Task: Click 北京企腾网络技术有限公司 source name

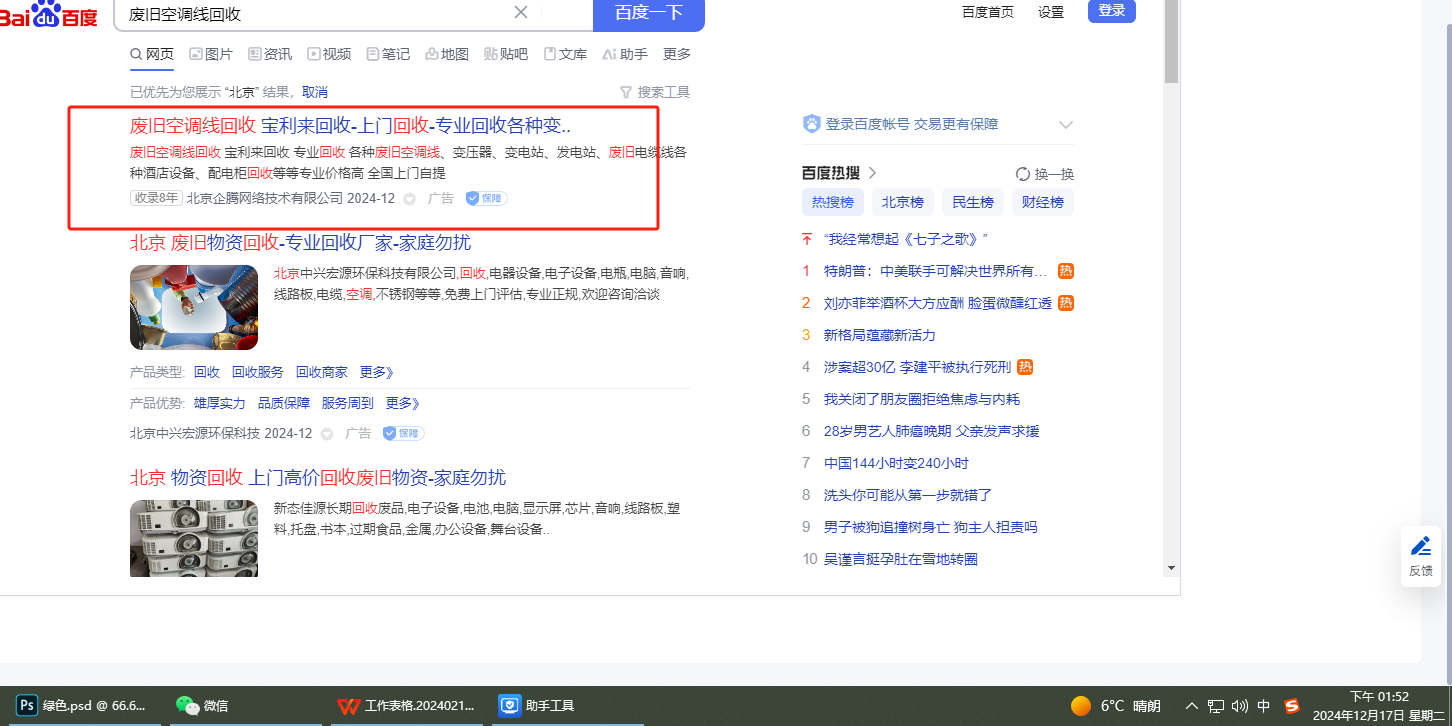Action: tap(265, 198)
